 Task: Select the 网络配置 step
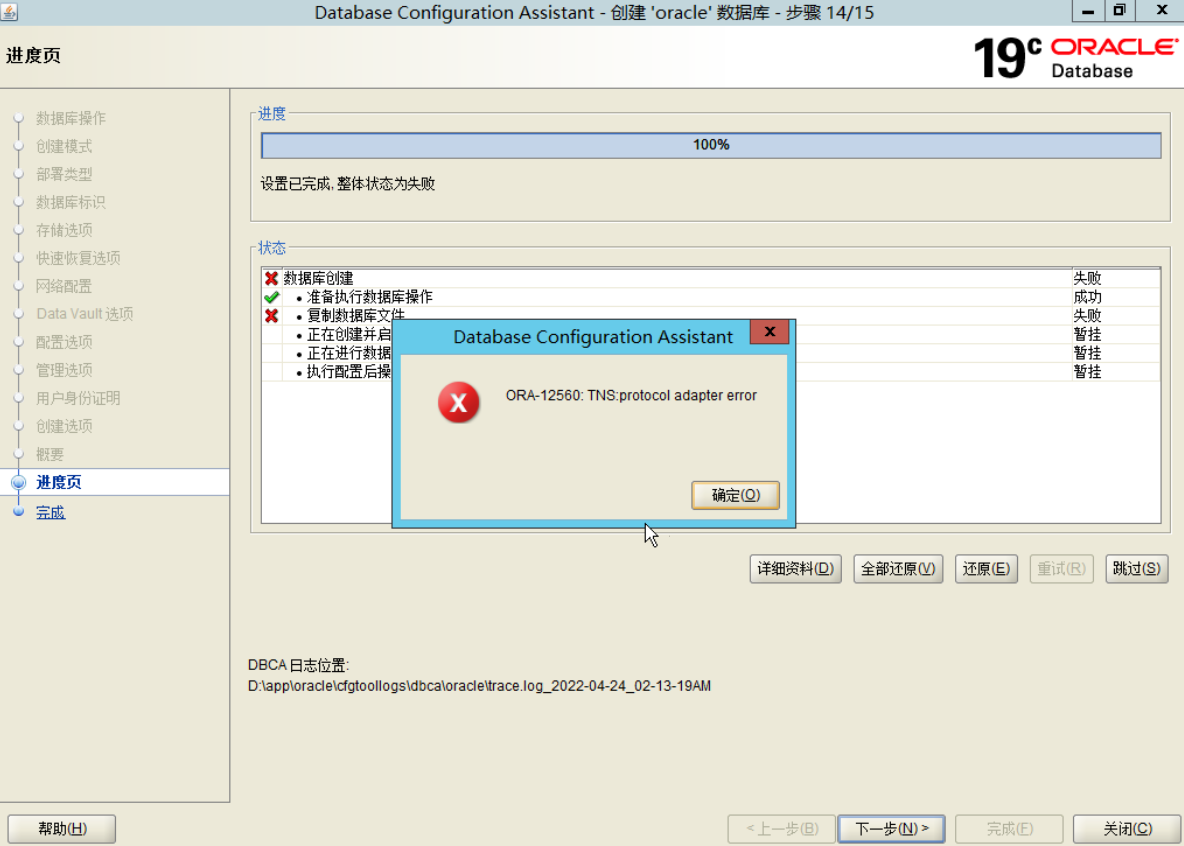pyautogui.click(x=64, y=286)
